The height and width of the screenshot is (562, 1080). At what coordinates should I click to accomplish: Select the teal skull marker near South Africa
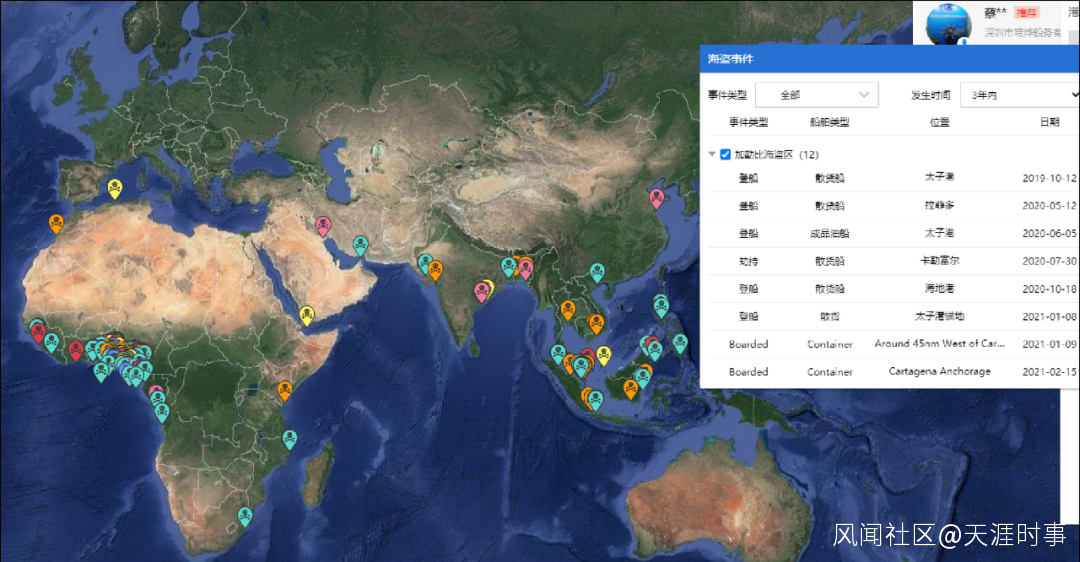(x=245, y=515)
